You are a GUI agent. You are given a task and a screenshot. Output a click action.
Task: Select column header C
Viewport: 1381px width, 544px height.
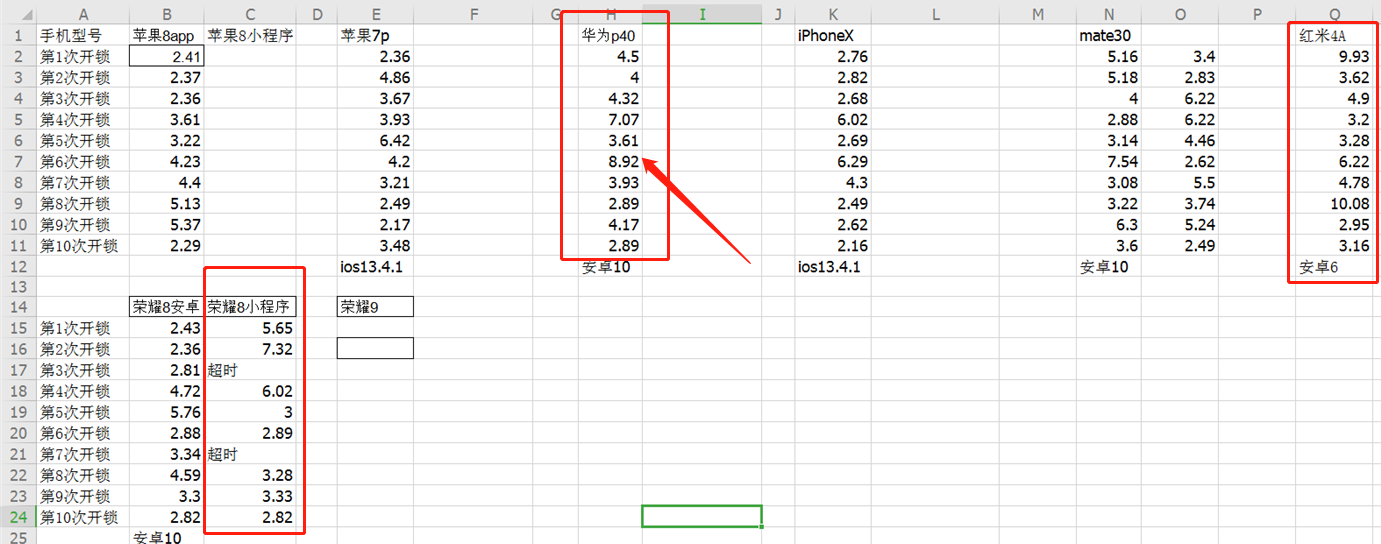pos(250,14)
